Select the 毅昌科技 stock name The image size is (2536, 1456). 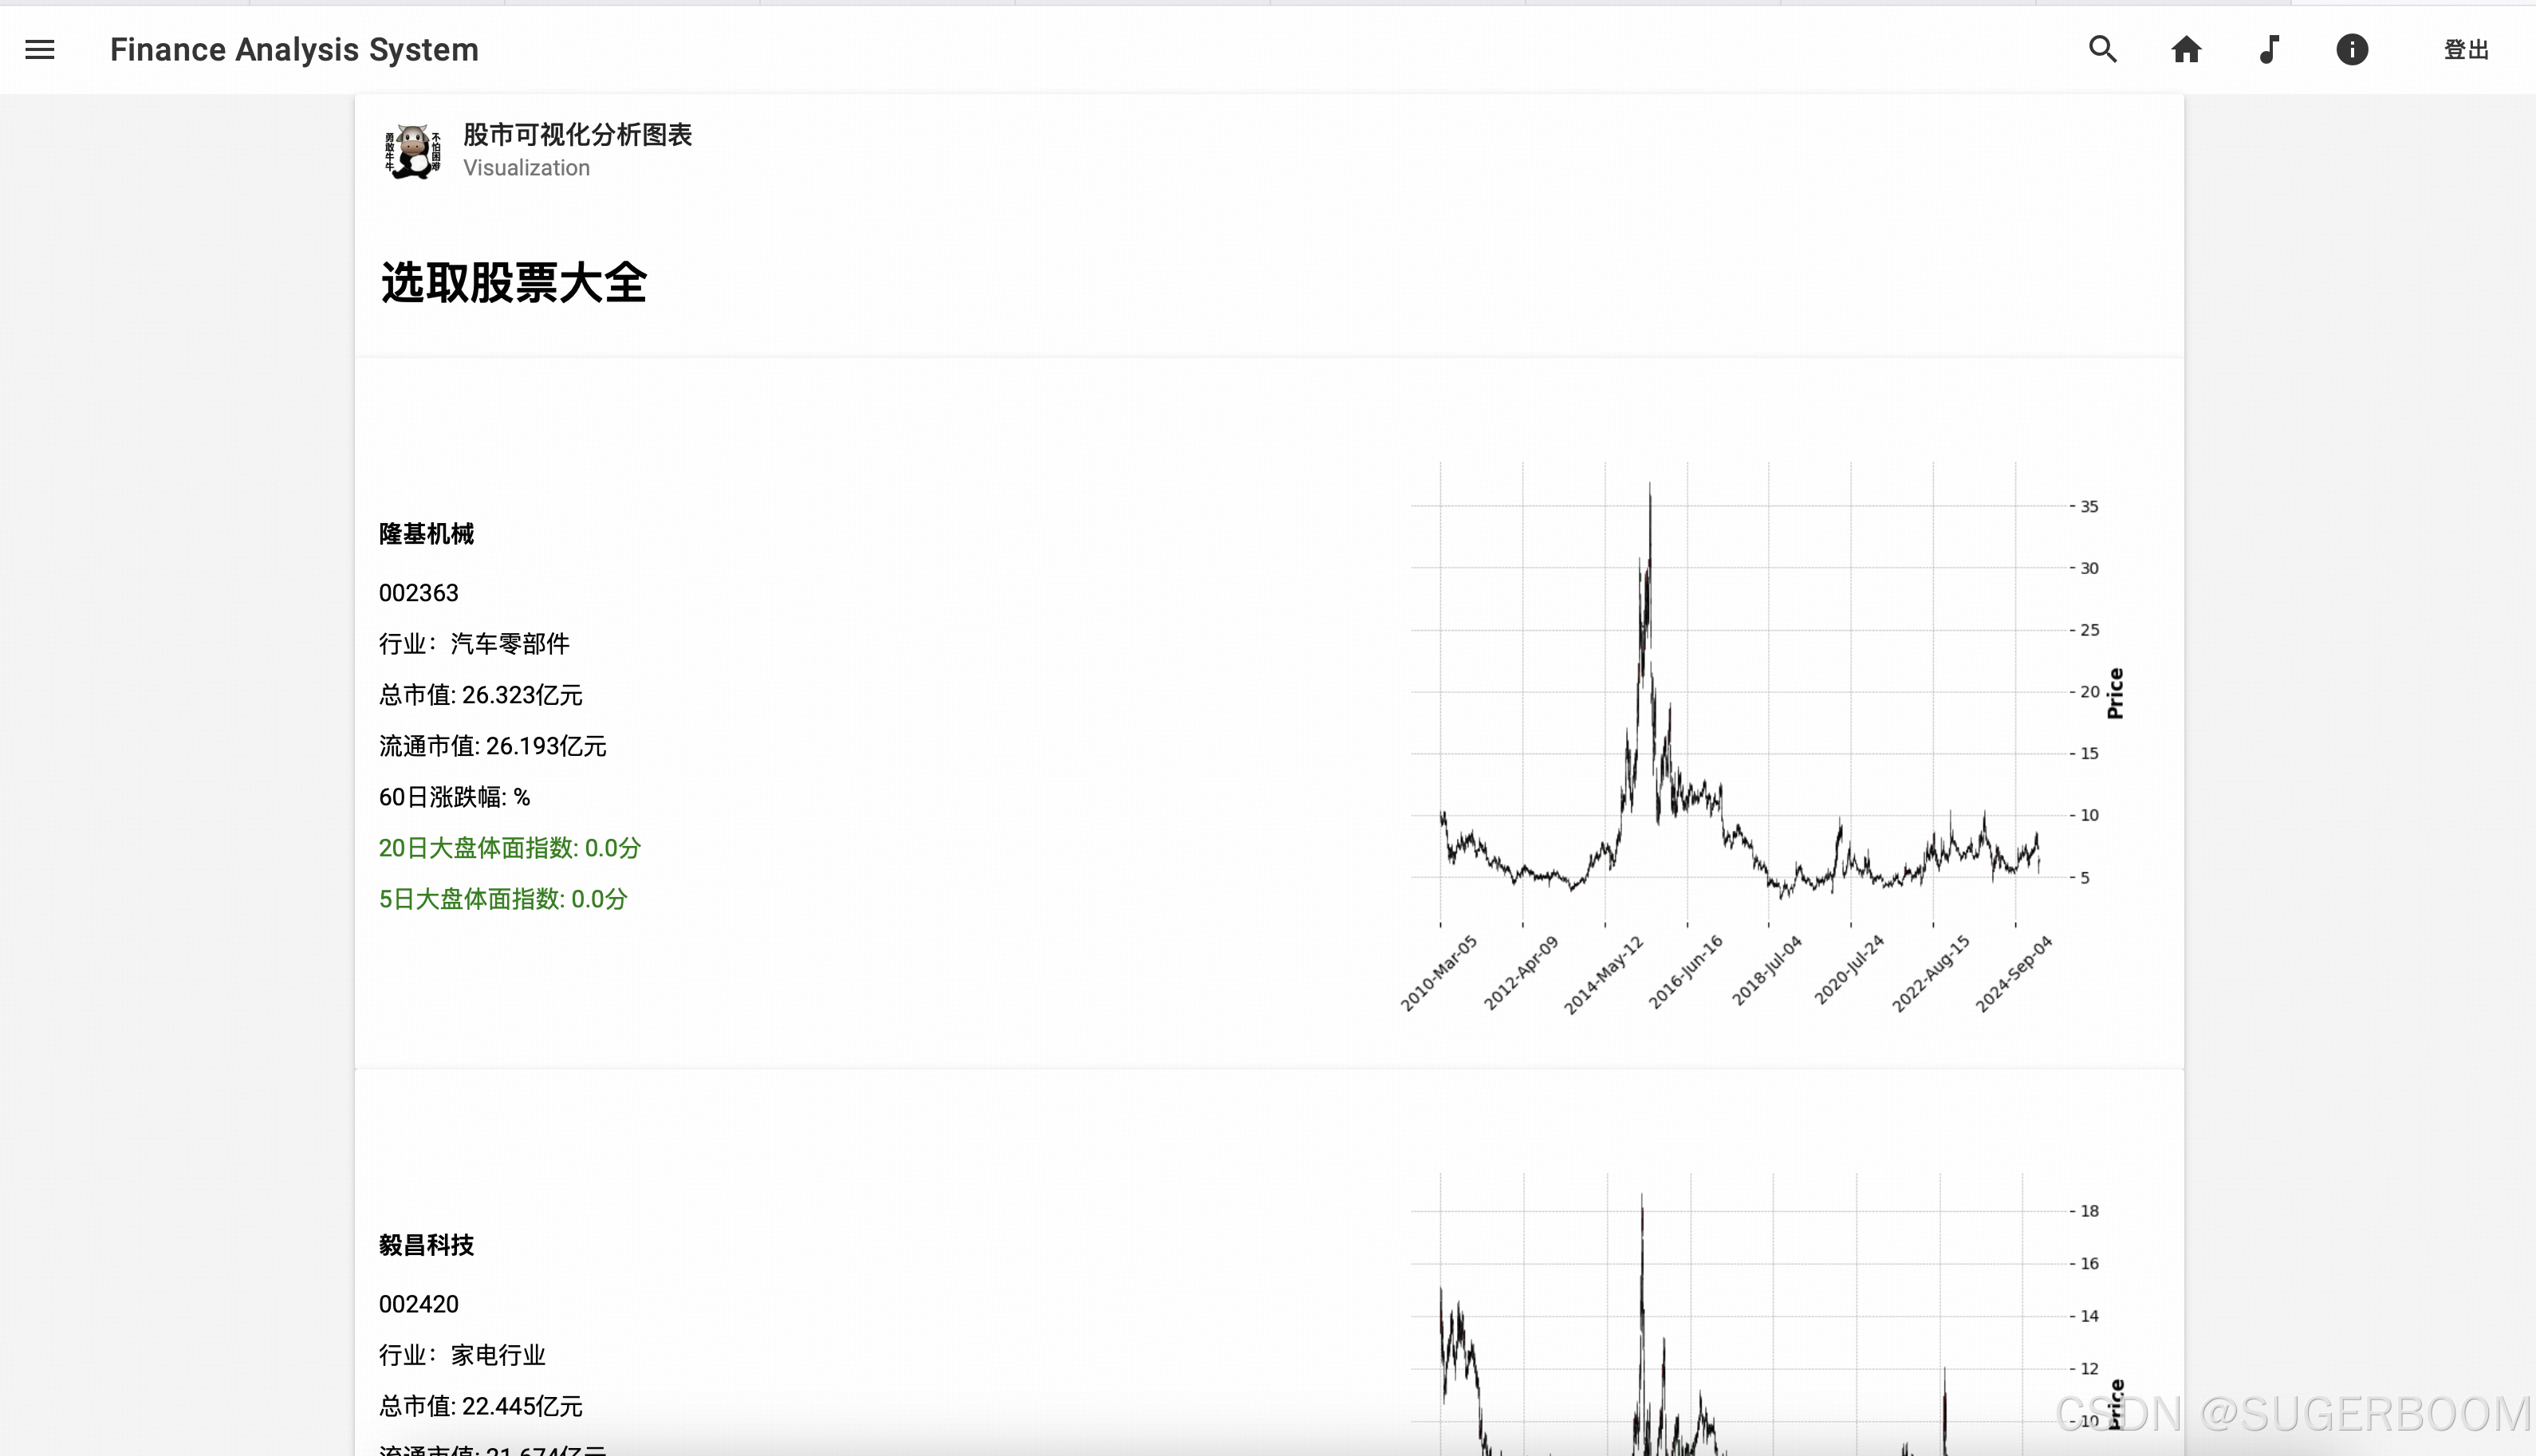point(426,1245)
